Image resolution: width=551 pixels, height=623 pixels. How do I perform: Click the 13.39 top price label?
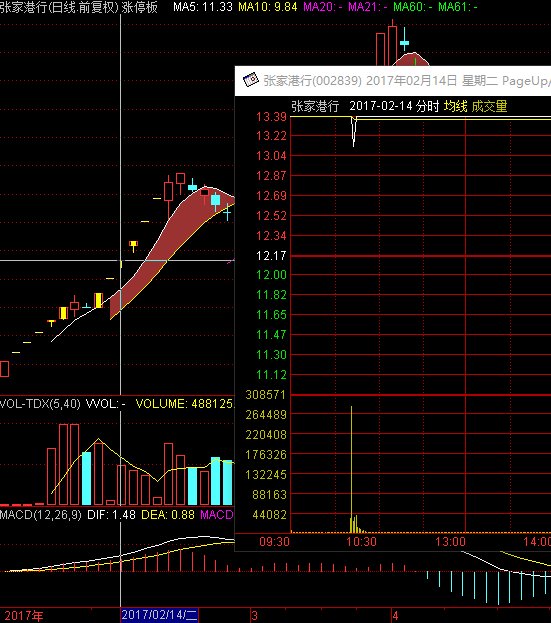point(271,116)
